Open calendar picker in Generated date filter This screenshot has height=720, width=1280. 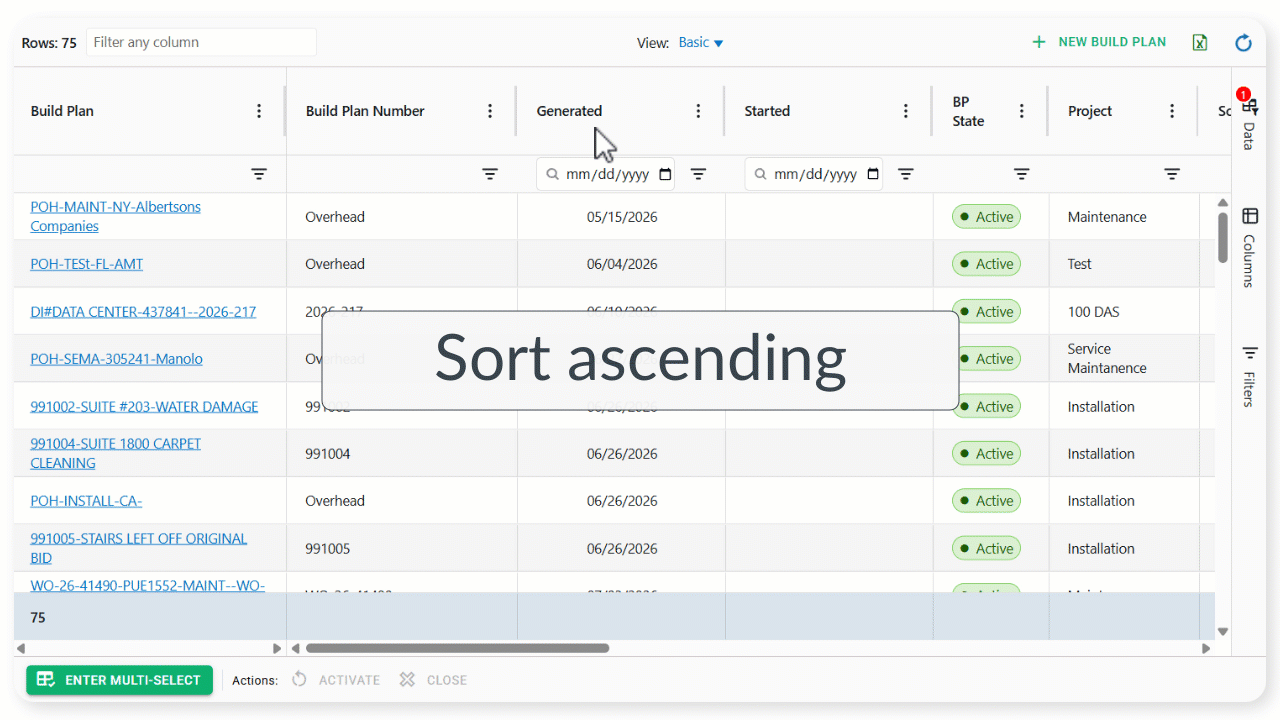click(x=665, y=174)
